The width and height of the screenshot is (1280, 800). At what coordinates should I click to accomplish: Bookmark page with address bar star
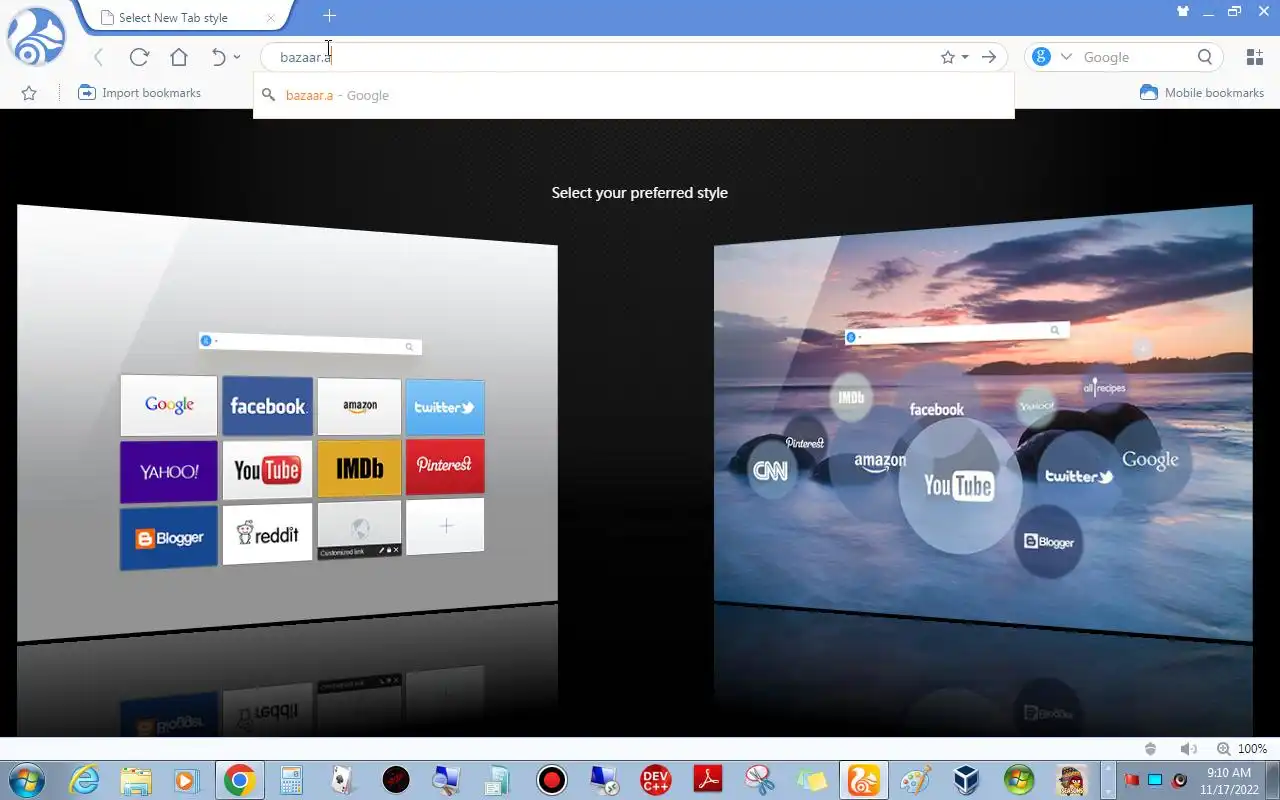[x=948, y=57]
